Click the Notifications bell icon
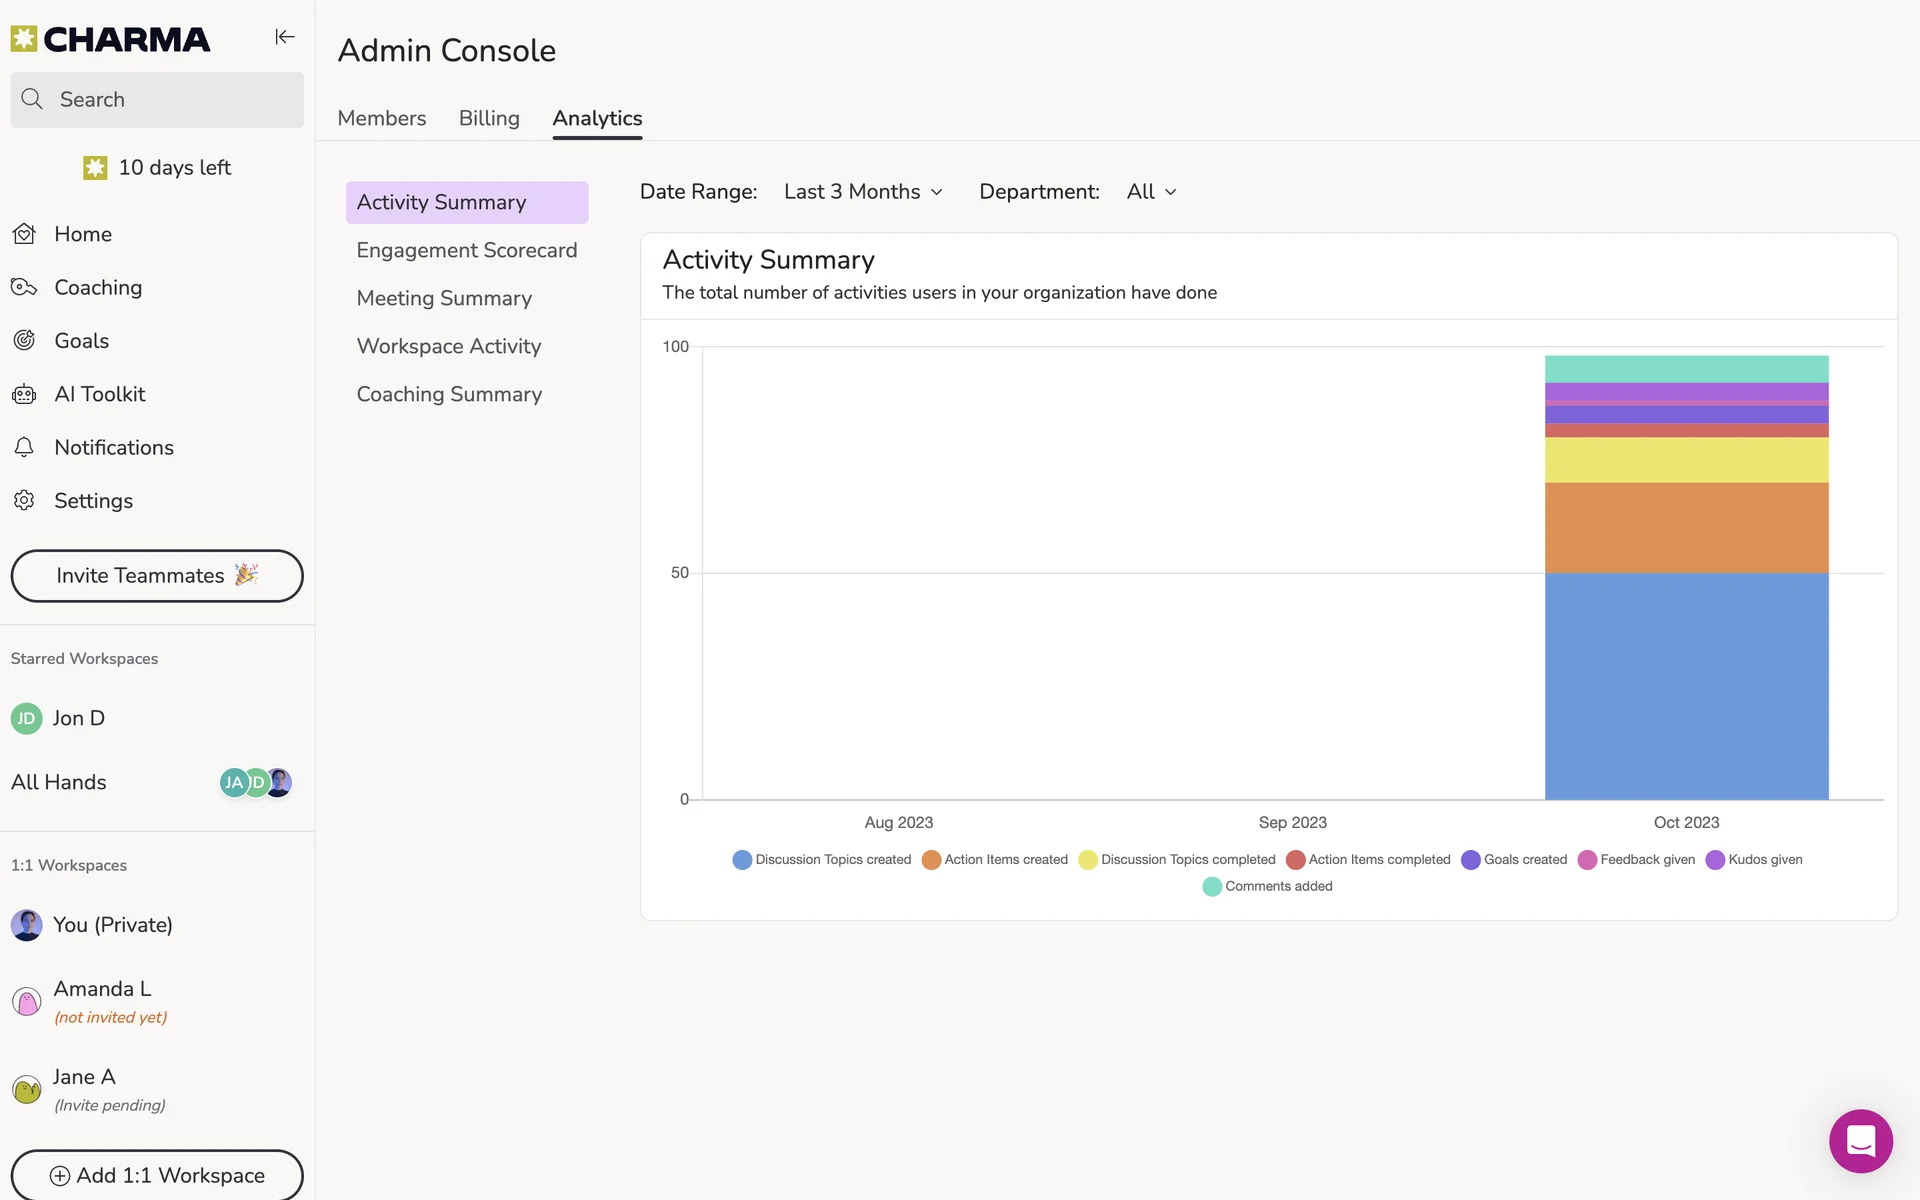1920x1200 pixels. (25, 447)
